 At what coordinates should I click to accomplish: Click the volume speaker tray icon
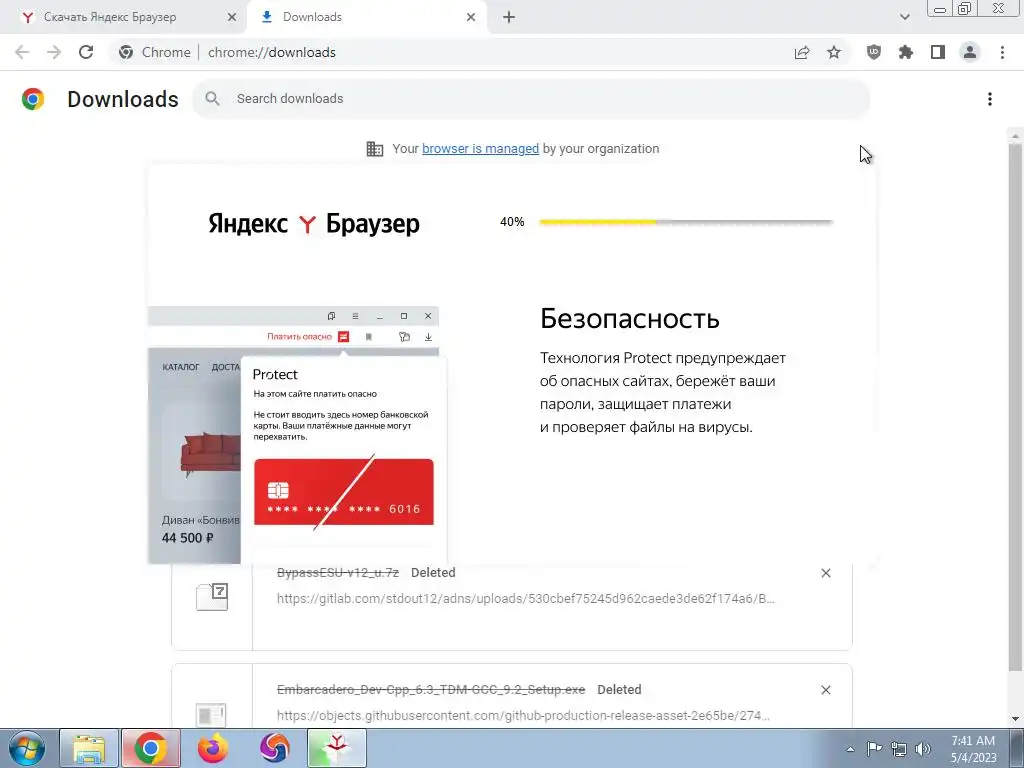[923, 748]
